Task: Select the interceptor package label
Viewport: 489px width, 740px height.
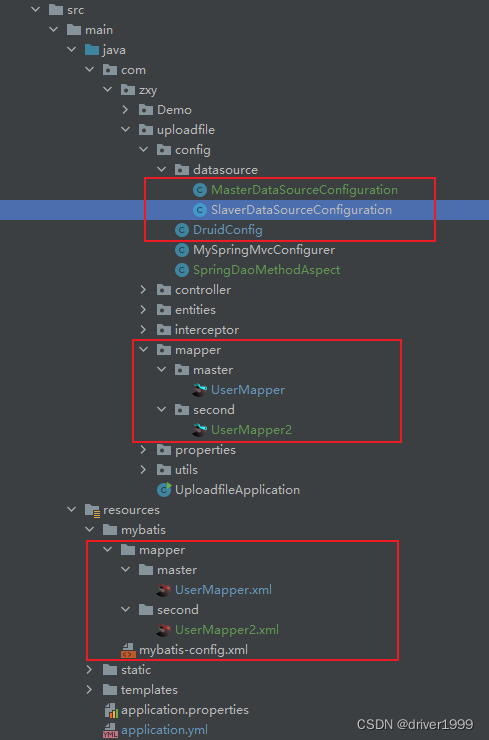Action: tap(207, 329)
